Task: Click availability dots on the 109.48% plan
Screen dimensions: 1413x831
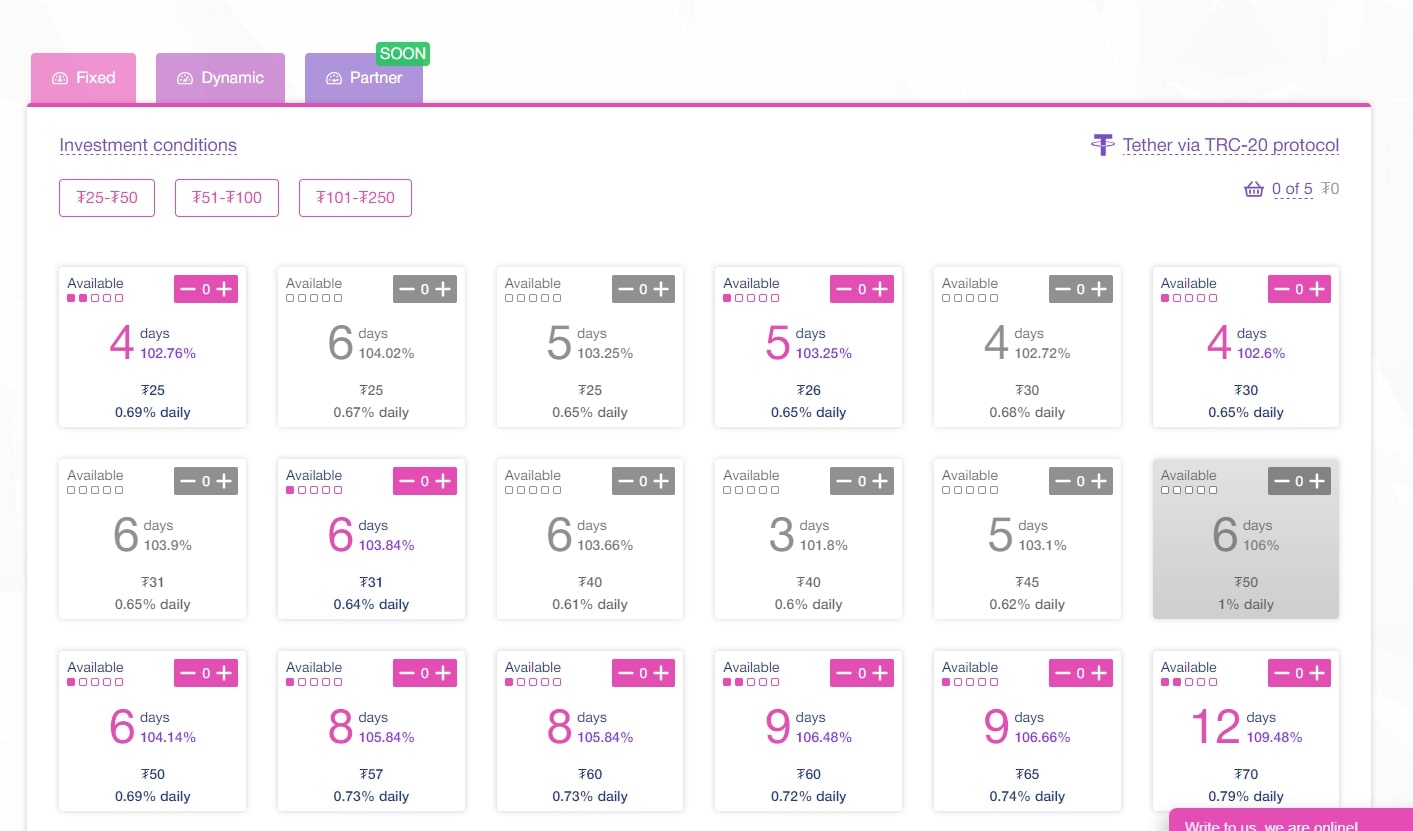Action: click(x=1189, y=682)
